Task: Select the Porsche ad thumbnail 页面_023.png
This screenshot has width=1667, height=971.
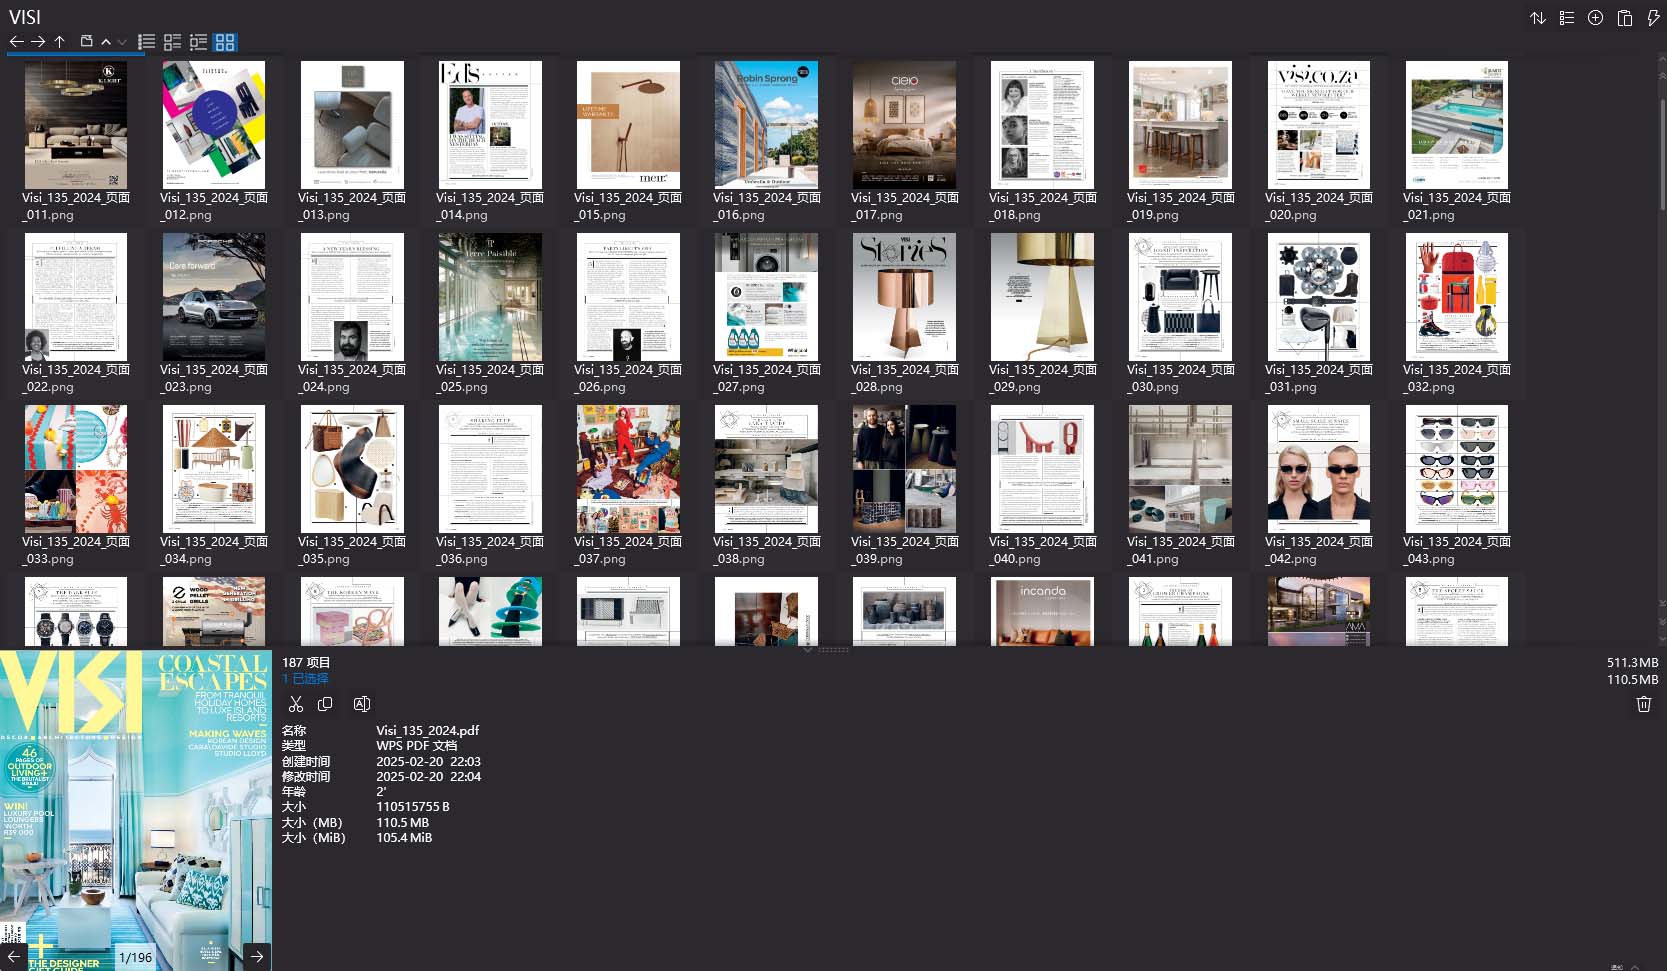Action: tap(214, 296)
